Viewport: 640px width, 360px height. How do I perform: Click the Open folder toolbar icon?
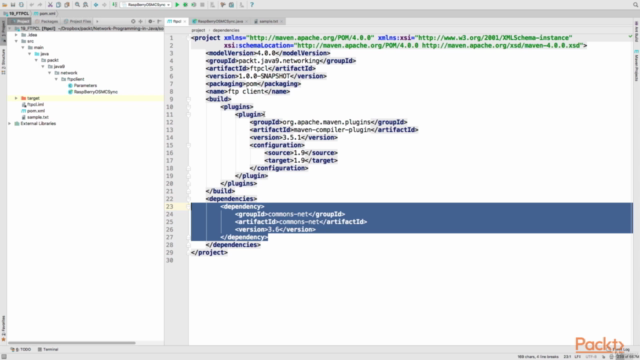tap(4, 4)
